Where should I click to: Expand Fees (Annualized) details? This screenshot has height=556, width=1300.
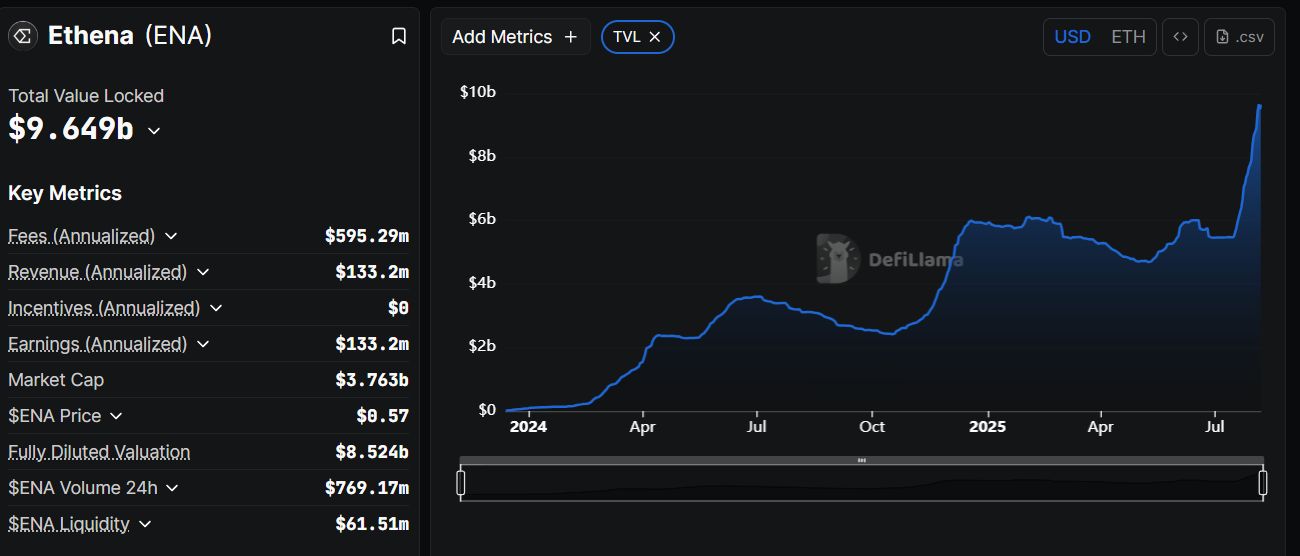171,236
